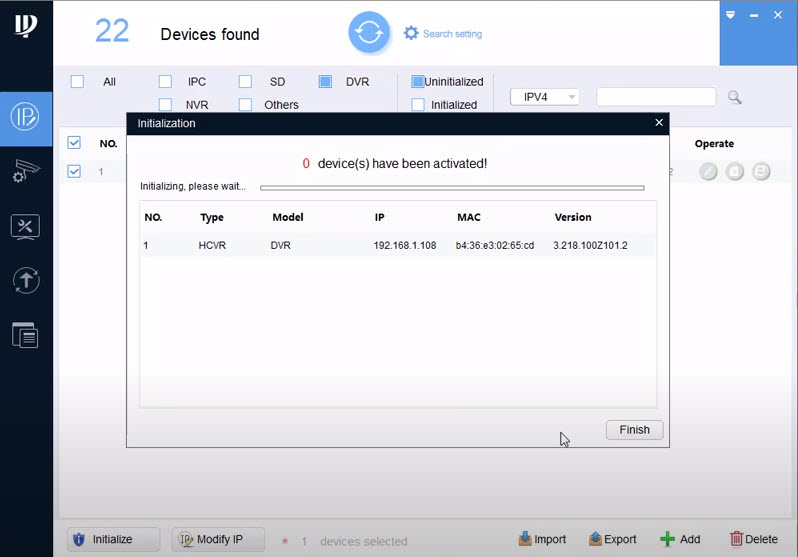Toggle the All device filter checkbox
798x557 pixels.
(x=77, y=82)
